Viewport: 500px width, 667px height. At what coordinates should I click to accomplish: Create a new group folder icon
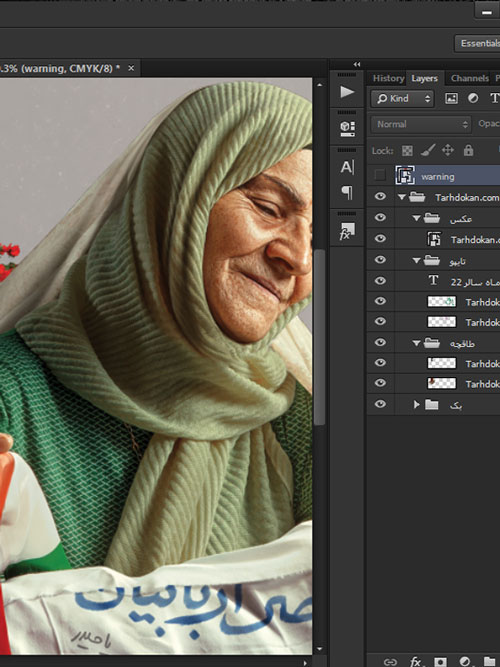(x=491, y=661)
